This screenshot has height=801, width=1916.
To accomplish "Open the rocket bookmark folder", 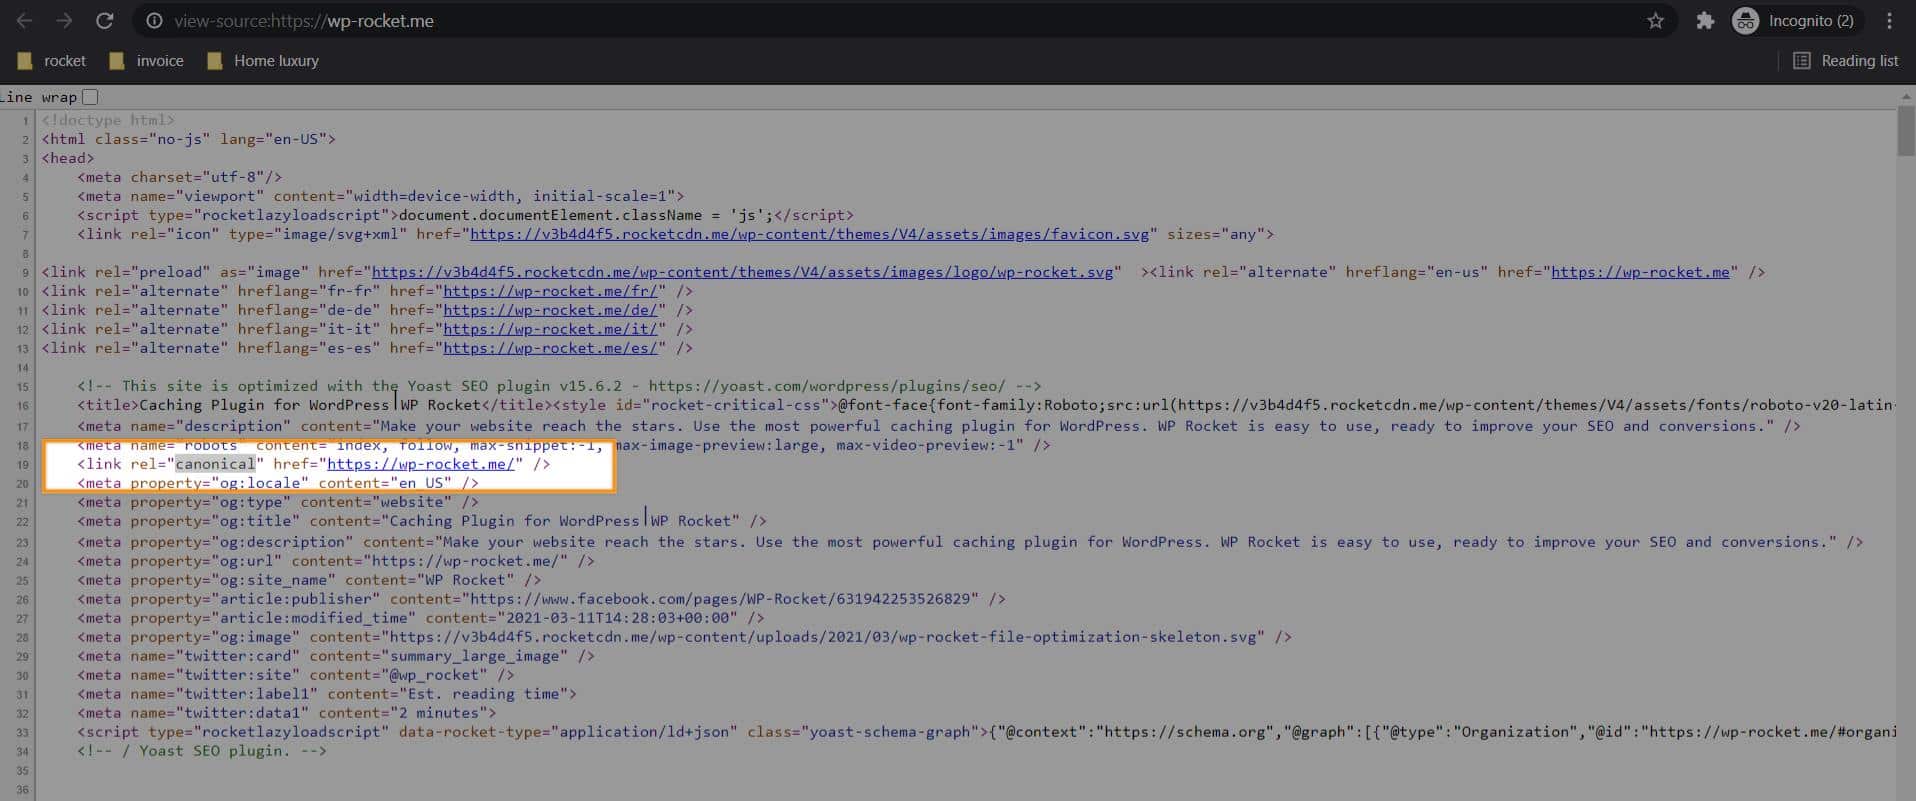I will pos(52,61).
